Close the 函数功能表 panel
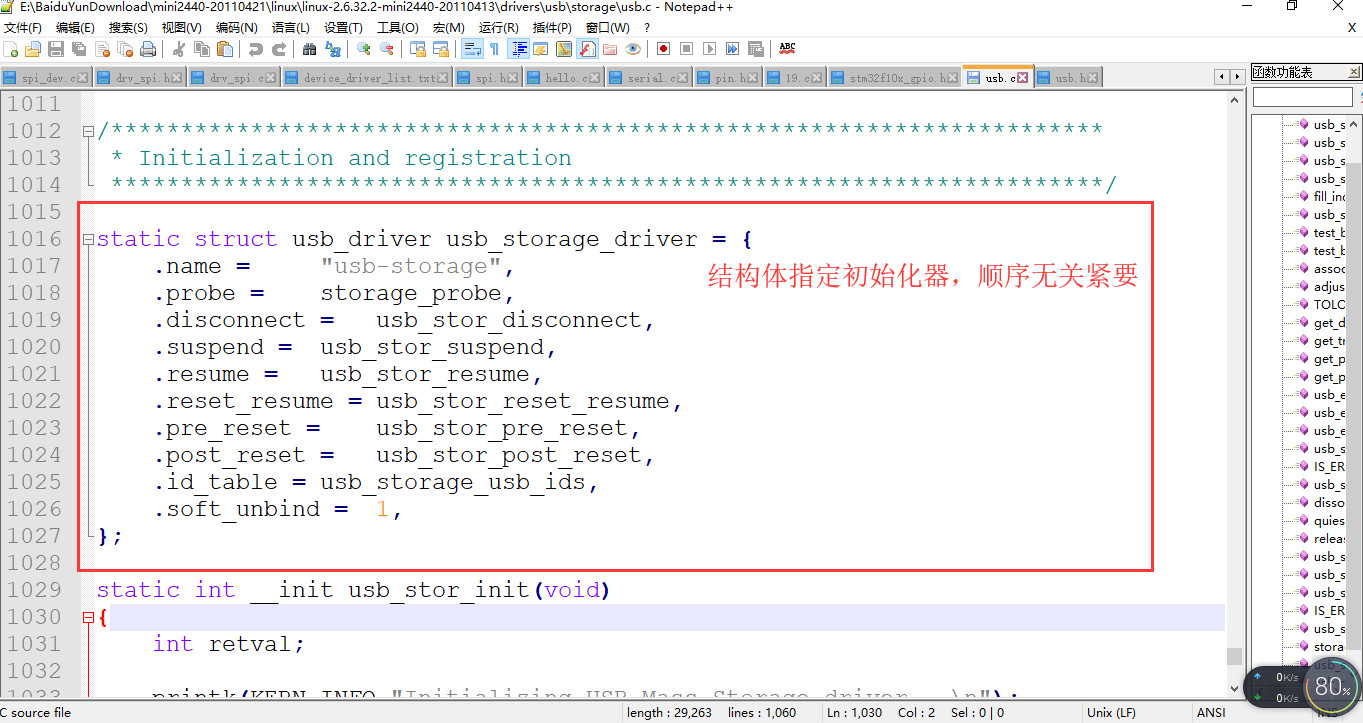 point(1355,72)
